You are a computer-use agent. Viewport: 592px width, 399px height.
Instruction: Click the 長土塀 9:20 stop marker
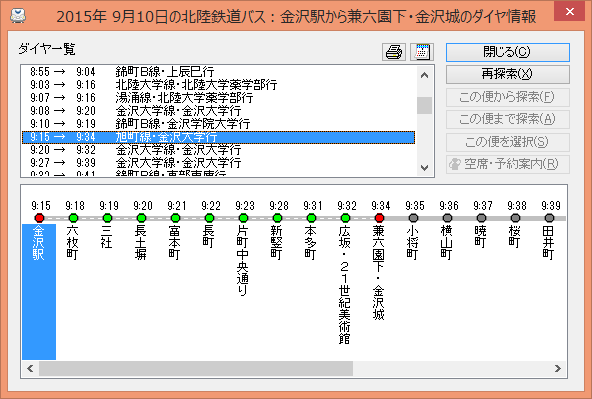(x=141, y=218)
